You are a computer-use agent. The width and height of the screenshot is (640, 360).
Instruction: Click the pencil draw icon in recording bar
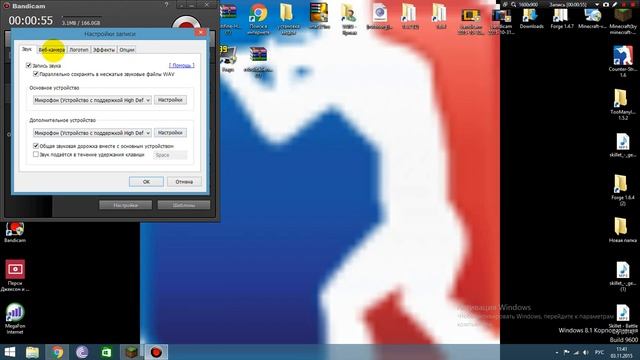tap(615, 4)
